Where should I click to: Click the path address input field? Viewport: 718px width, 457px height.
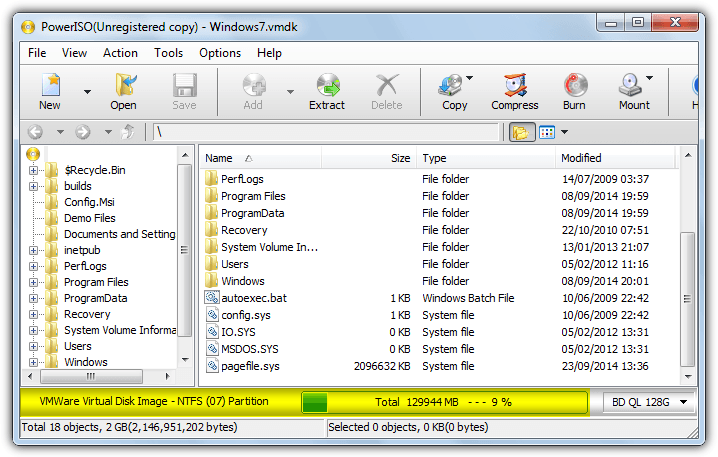(x=326, y=132)
